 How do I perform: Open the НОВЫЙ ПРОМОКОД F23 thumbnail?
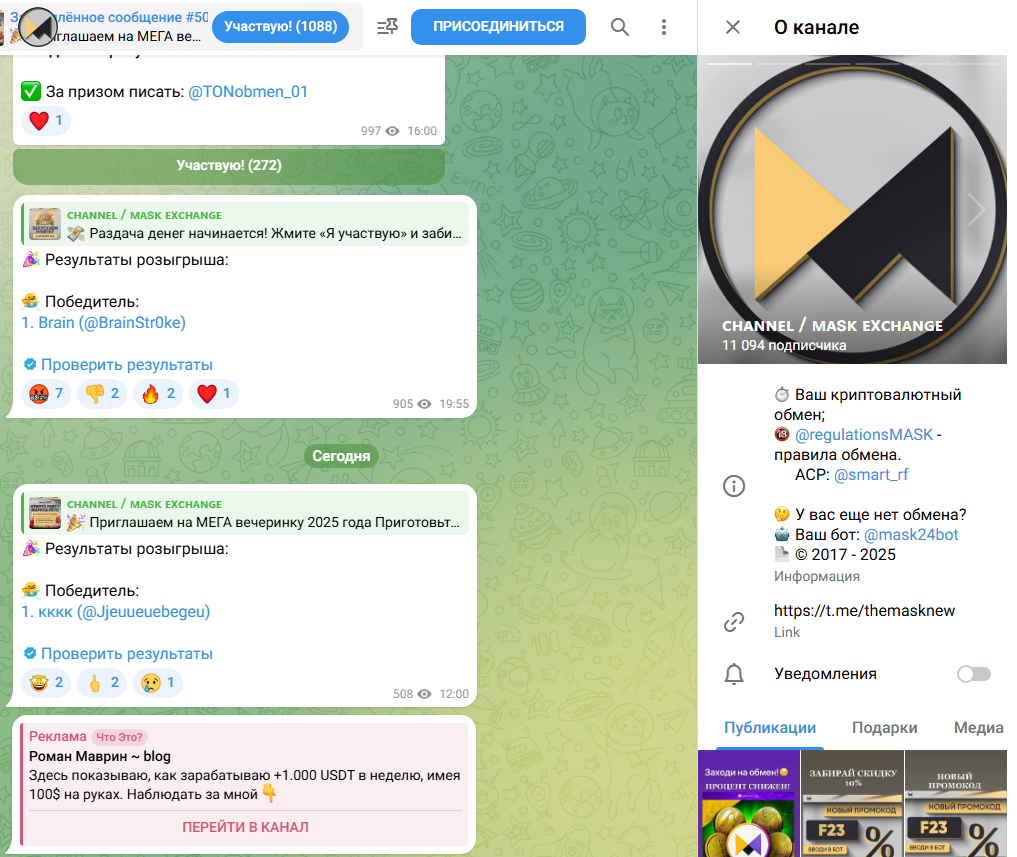point(956,804)
